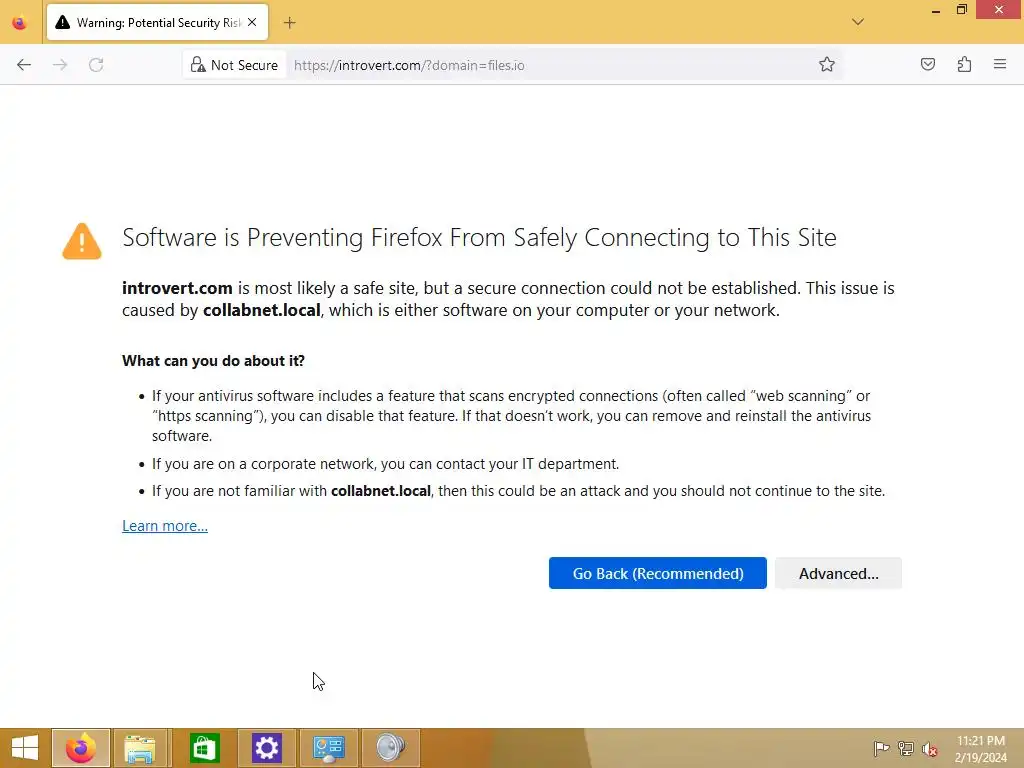Click the muted volume tray icon
The height and width of the screenshot is (768, 1024).
tap(929, 748)
